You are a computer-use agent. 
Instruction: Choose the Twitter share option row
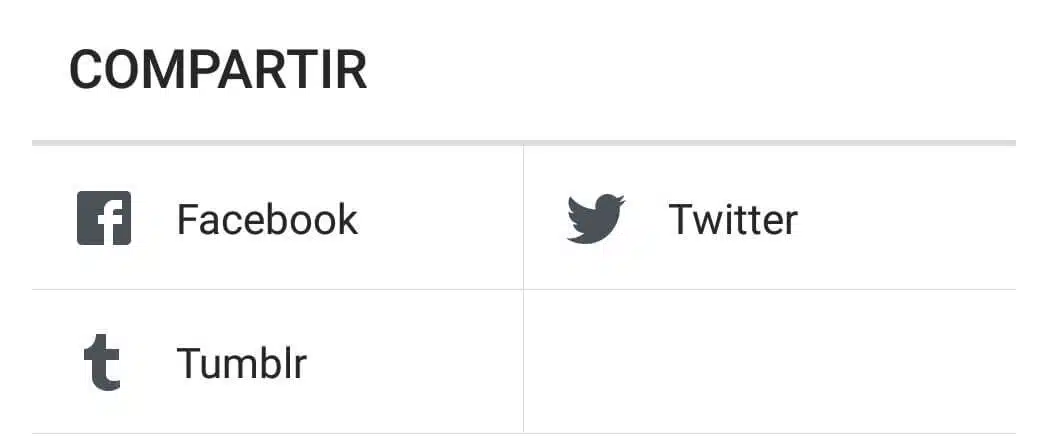tap(769, 218)
